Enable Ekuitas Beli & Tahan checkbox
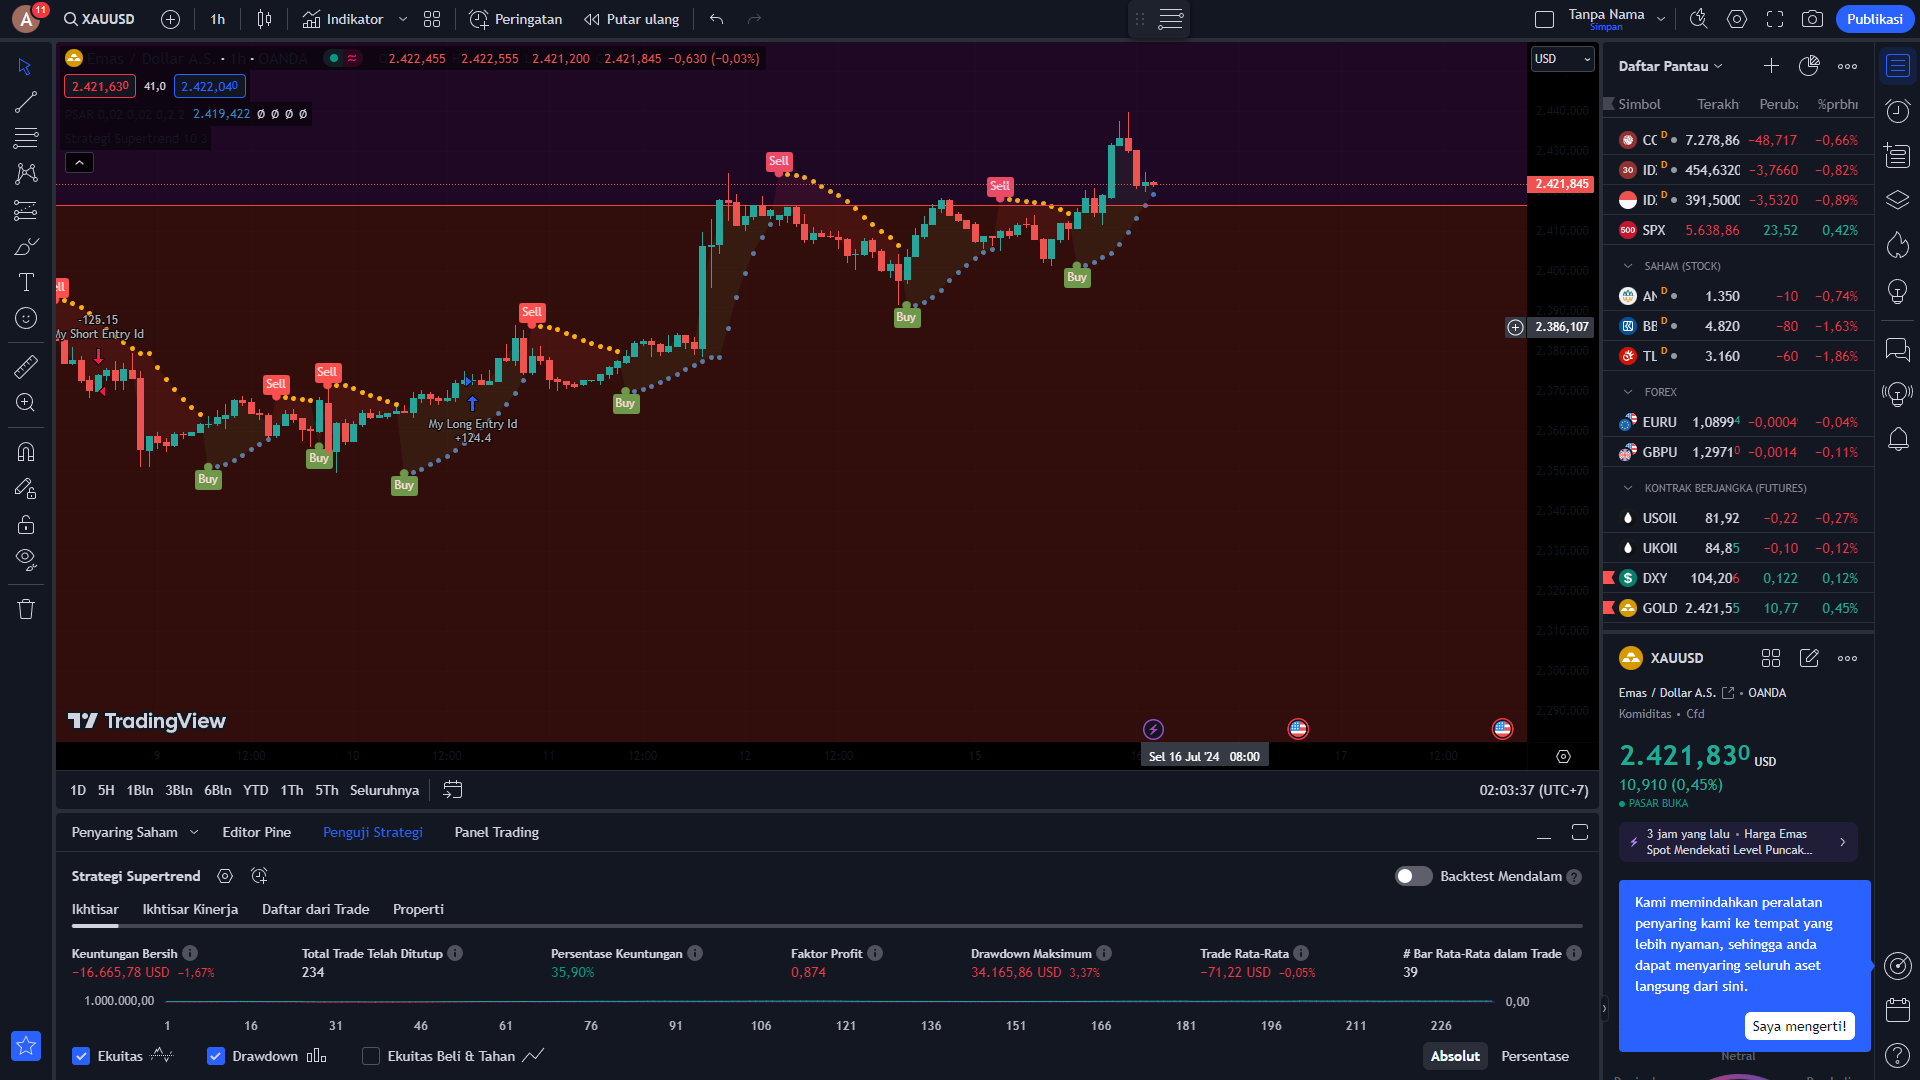This screenshot has height=1080, width=1920. coord(371,1056)
